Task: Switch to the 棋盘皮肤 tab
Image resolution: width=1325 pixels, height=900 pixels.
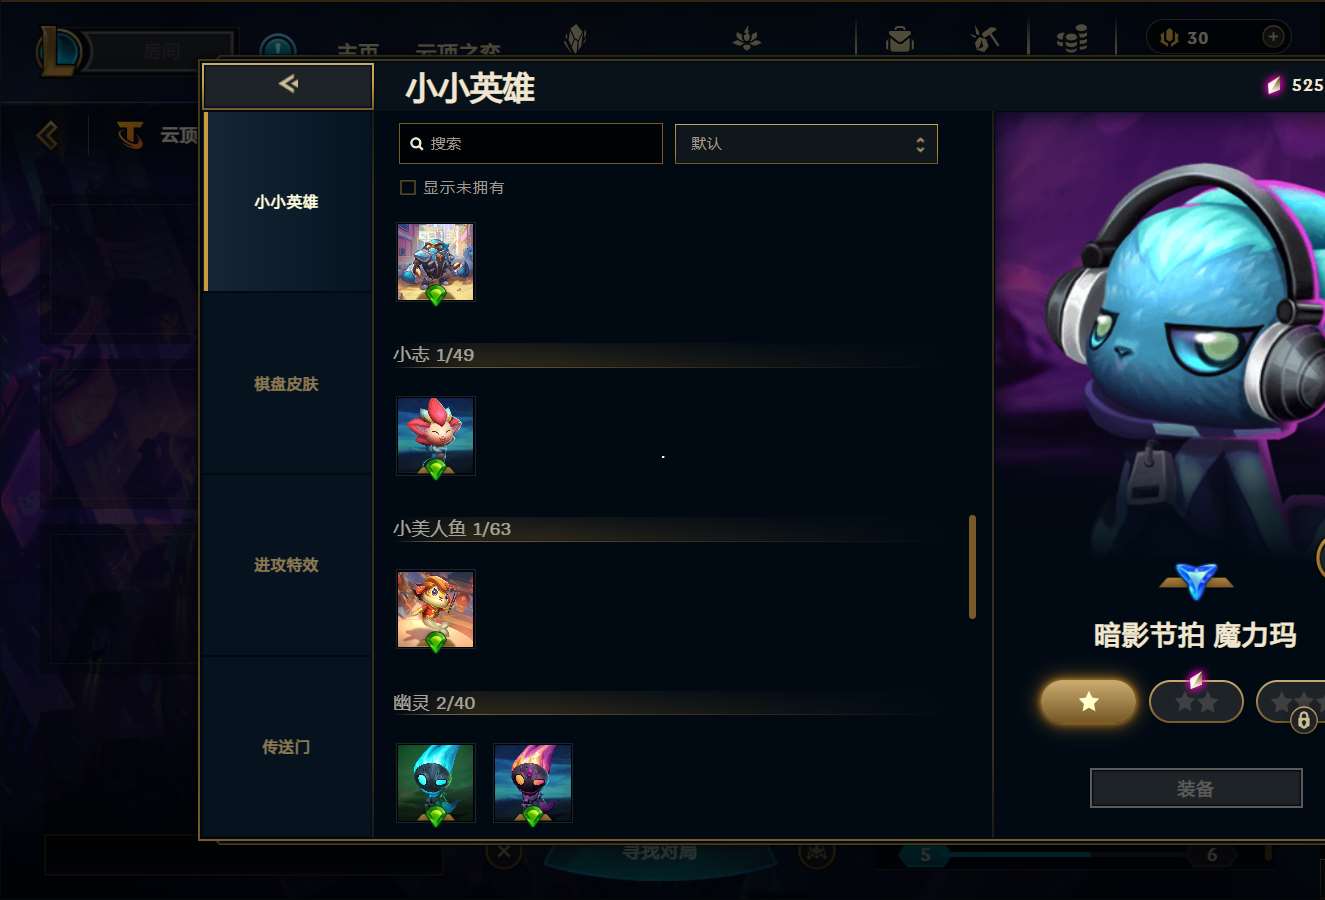Action: click(x=286, y=384)
